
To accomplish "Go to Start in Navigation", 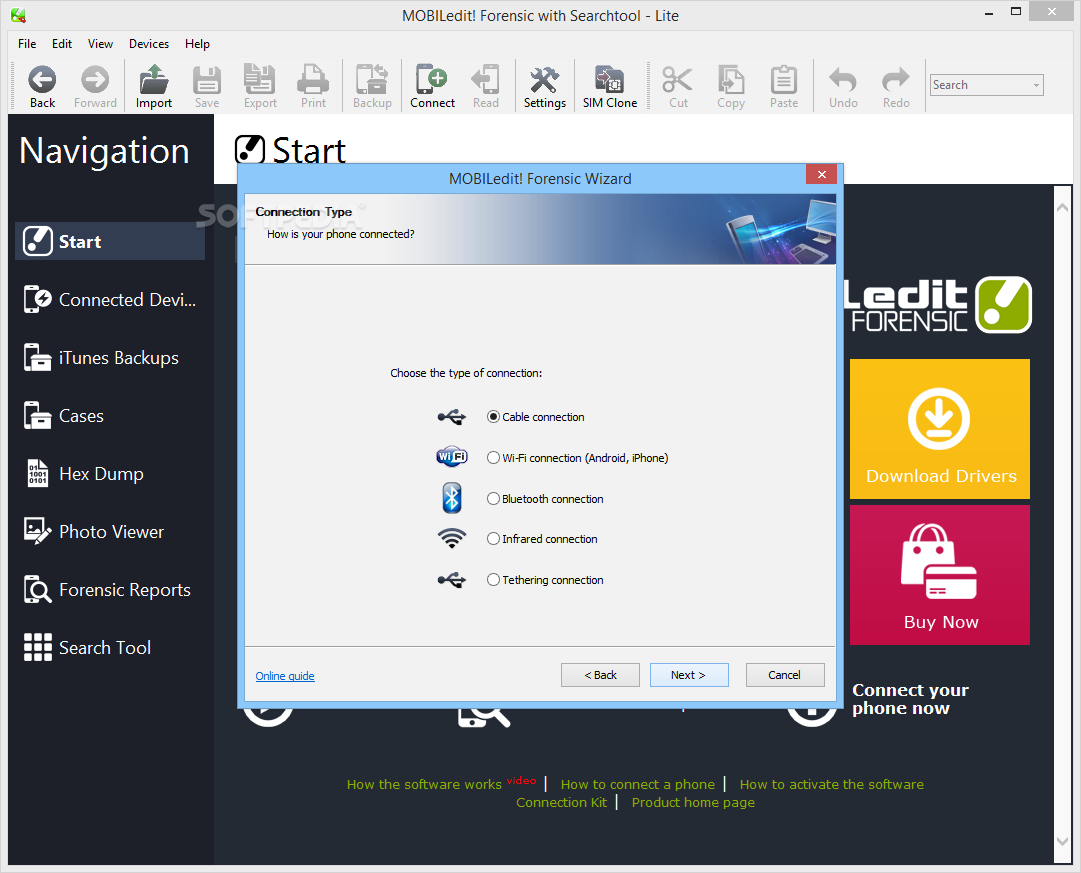I will coord(110,241).
